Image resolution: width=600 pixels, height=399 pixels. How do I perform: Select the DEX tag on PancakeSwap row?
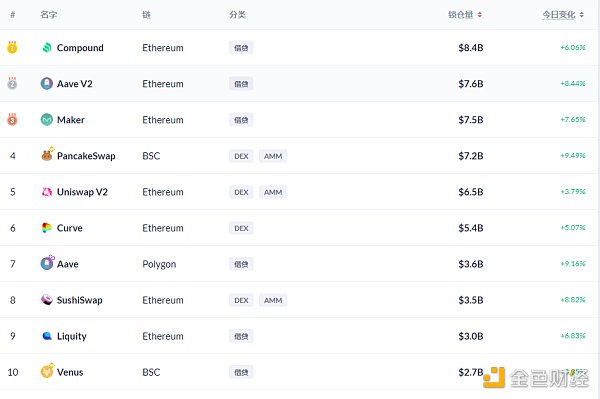coord(241,156)
